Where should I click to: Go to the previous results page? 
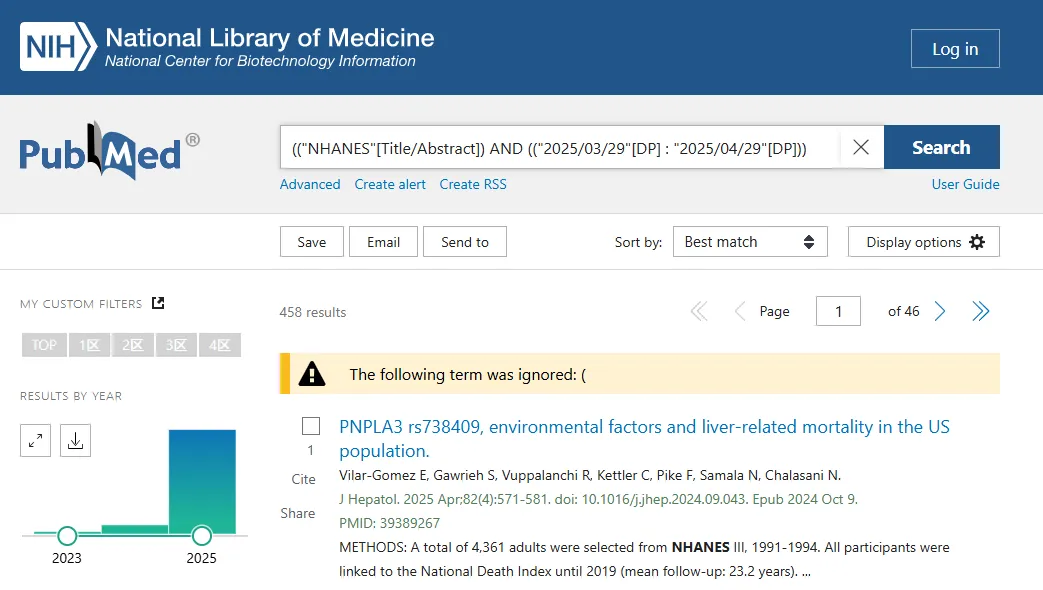coord(740,311)
